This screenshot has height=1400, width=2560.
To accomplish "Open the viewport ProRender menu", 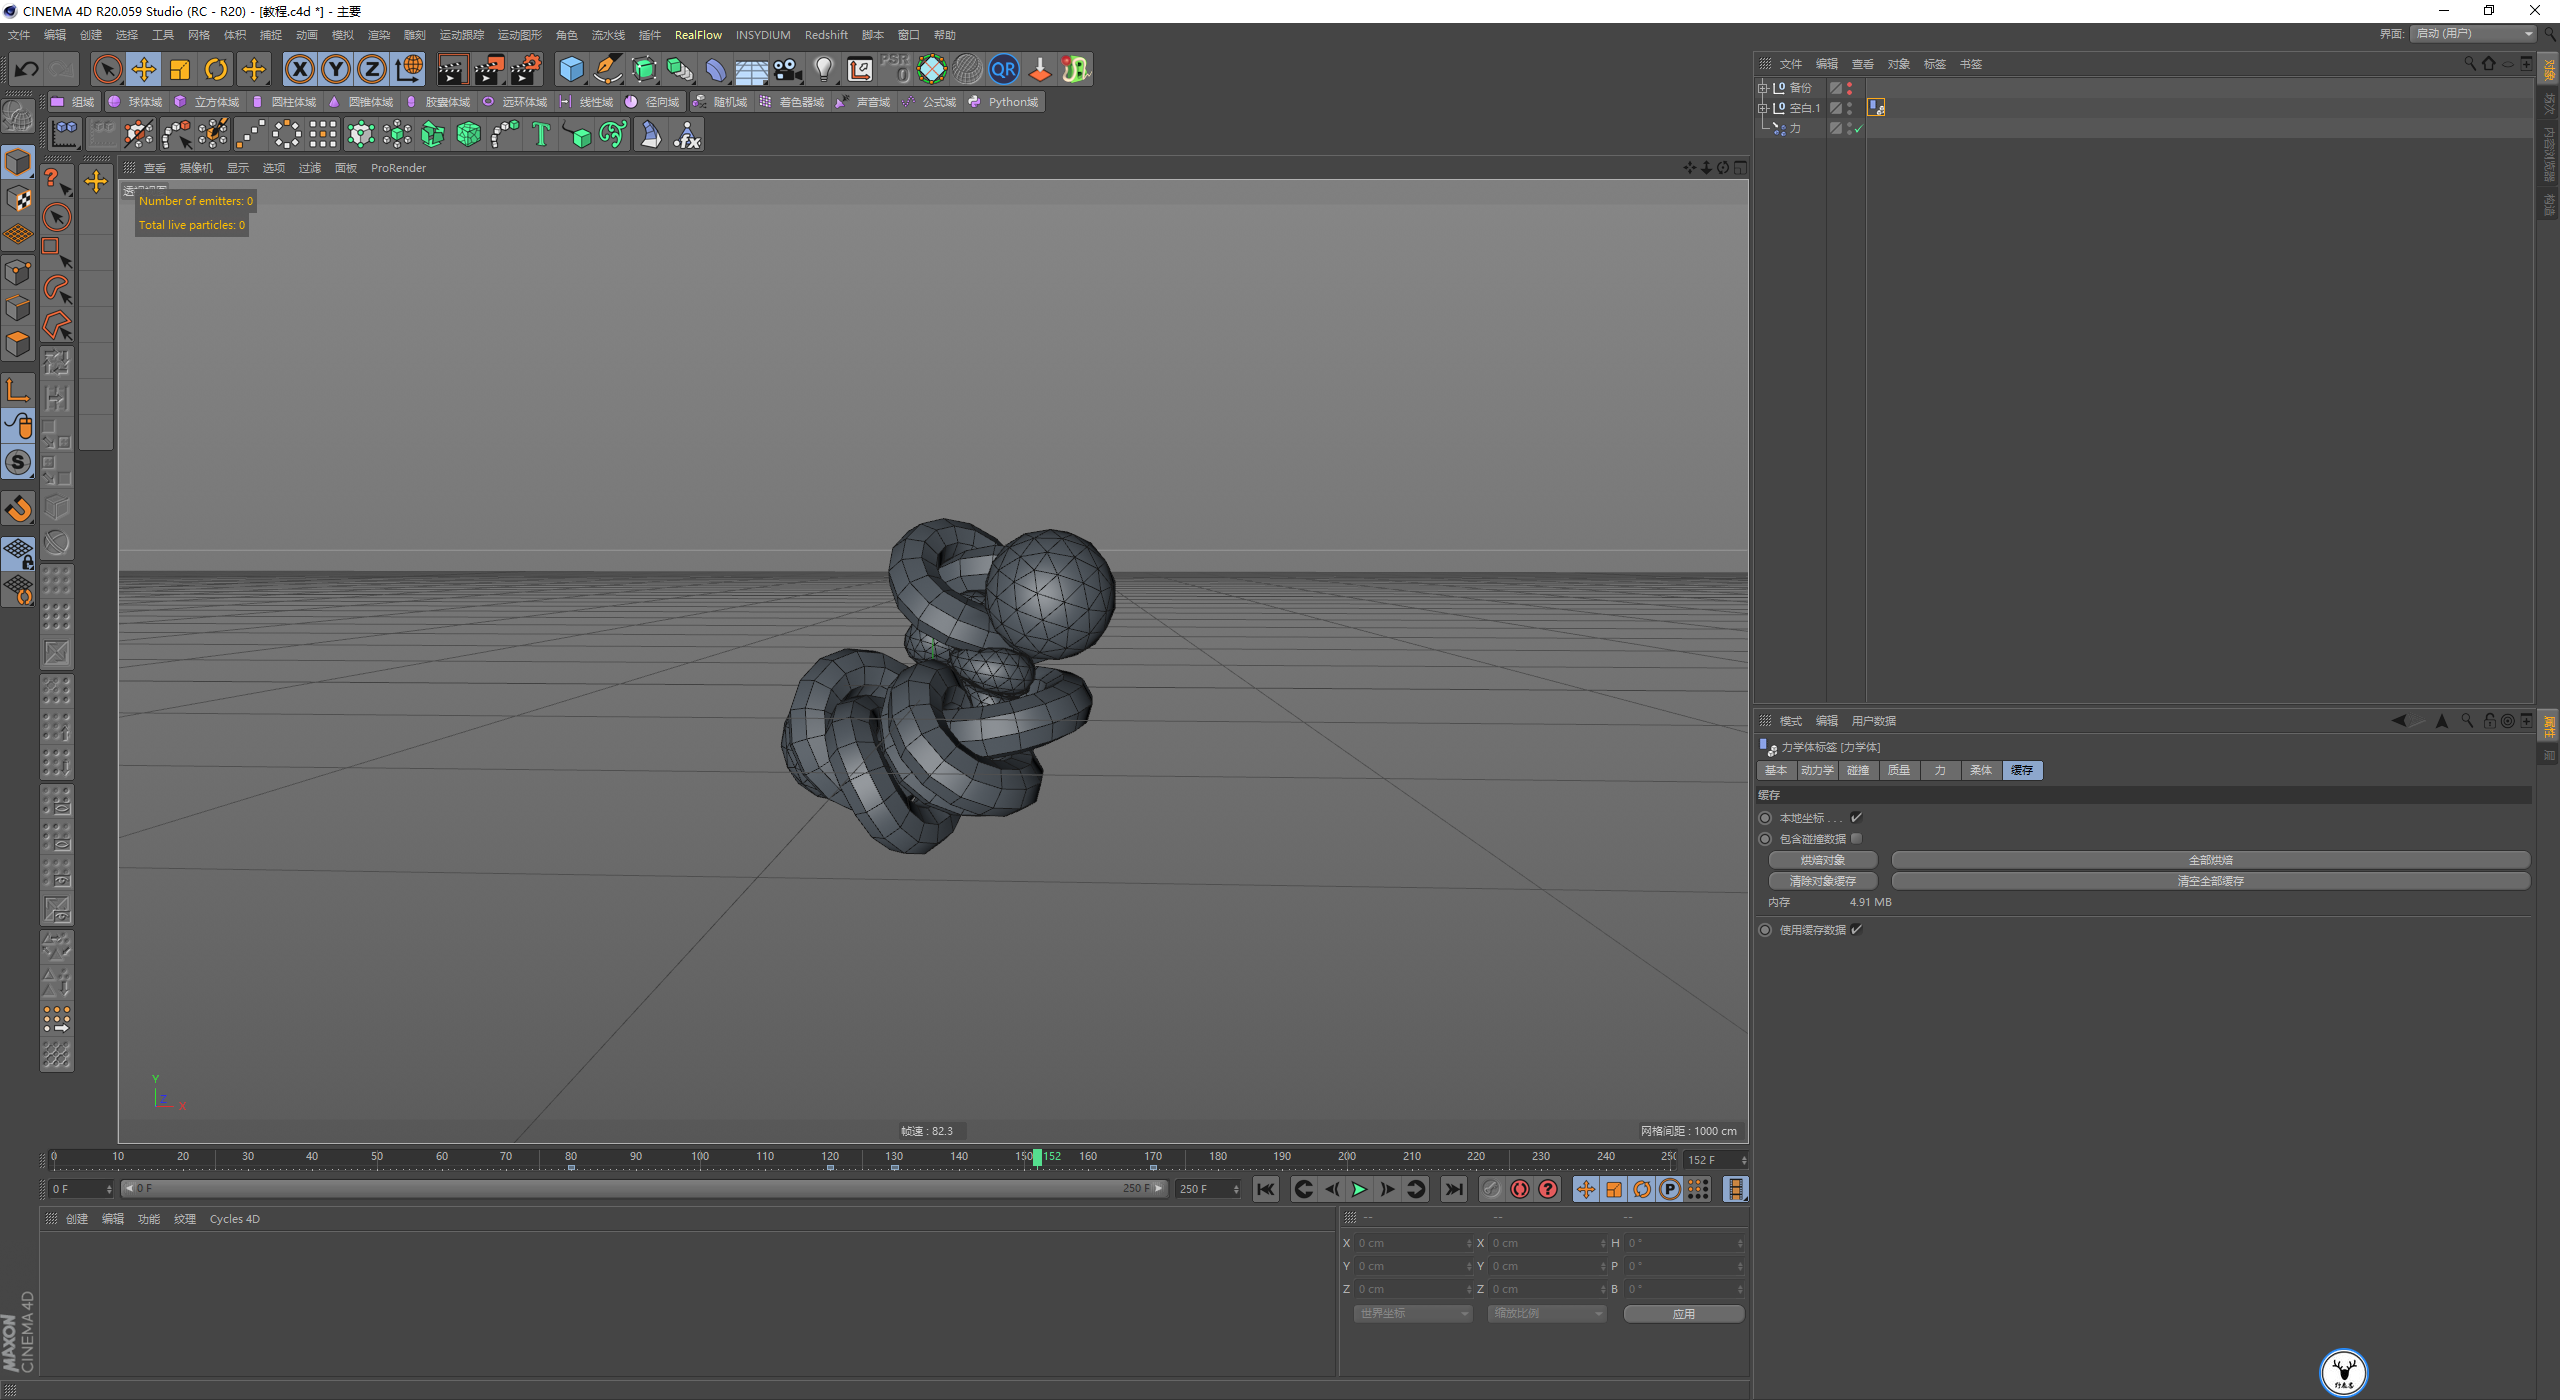I will (398, 168).
